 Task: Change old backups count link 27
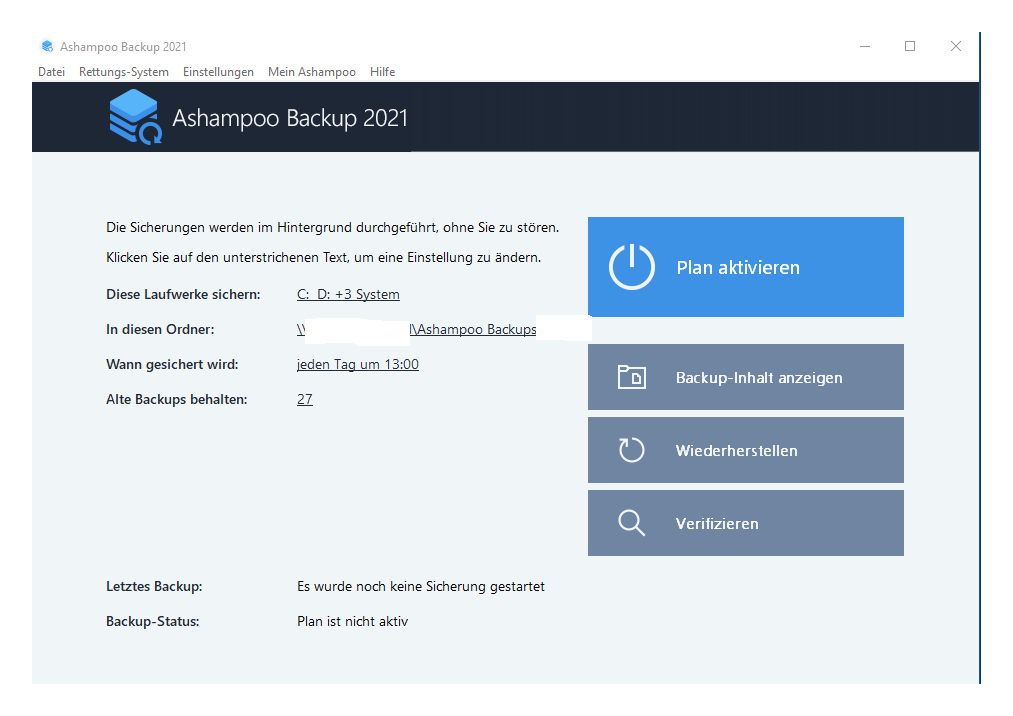pyautogui.click(x=304, y=399)
